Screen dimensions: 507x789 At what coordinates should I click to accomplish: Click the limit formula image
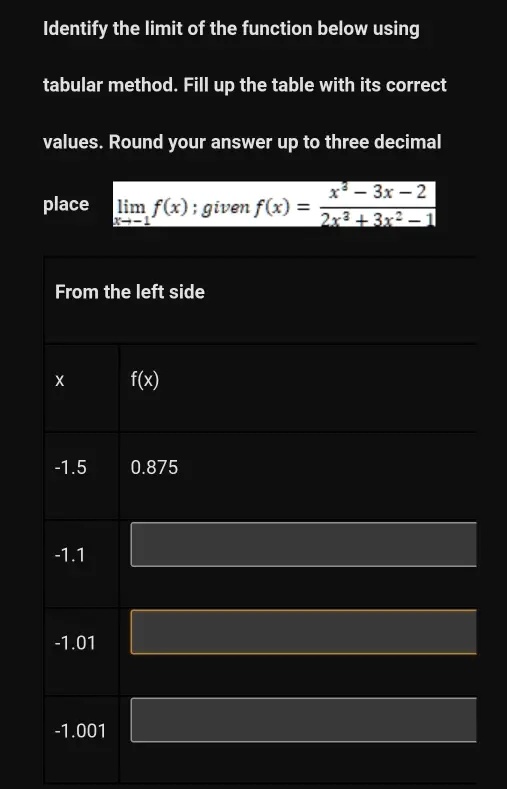(x=274, y=204)
